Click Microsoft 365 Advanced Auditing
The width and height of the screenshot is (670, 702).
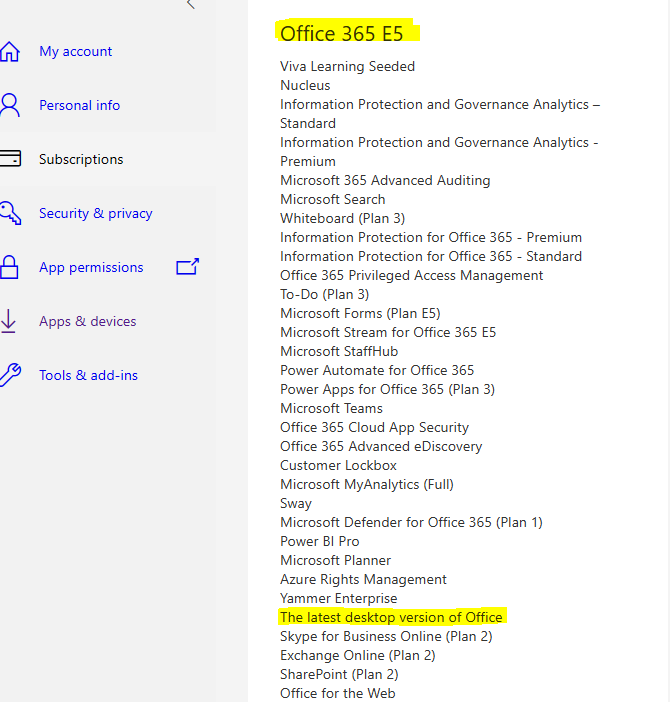[385, 180]
